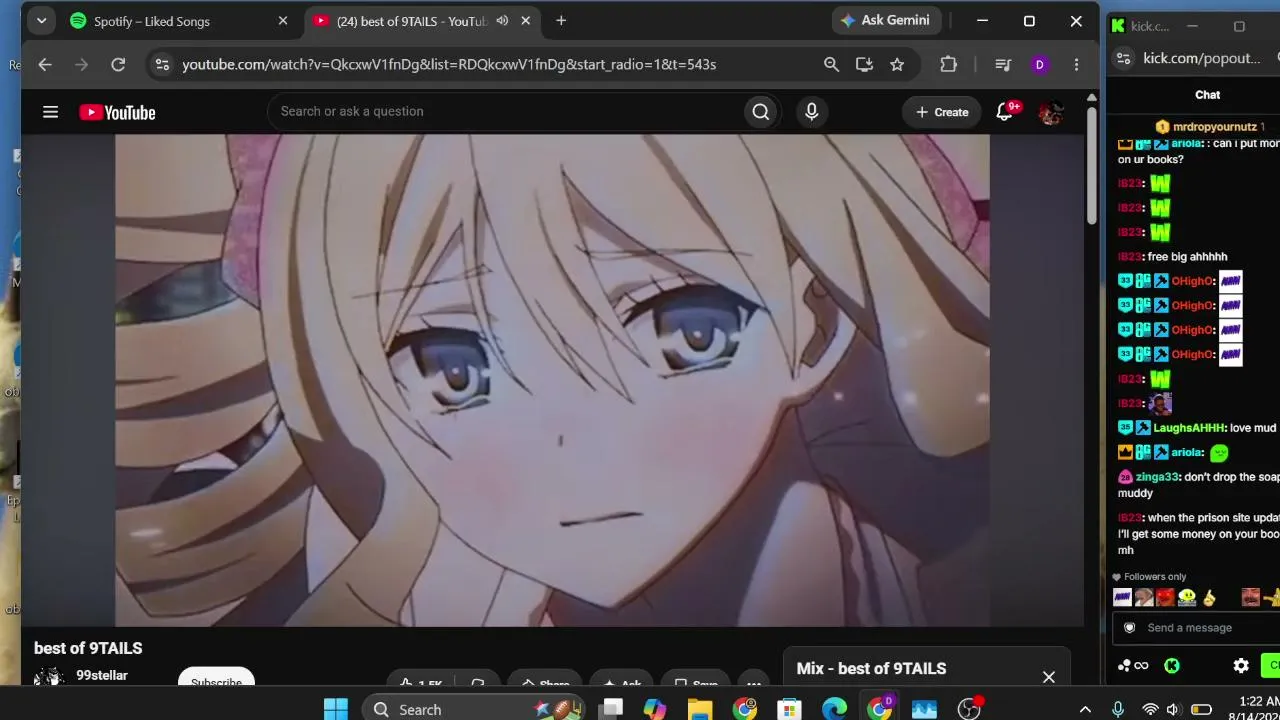Open the taskbar microphone tray icon
The height and width of the screenshot is (720, 1280).
click(1118, 709)
